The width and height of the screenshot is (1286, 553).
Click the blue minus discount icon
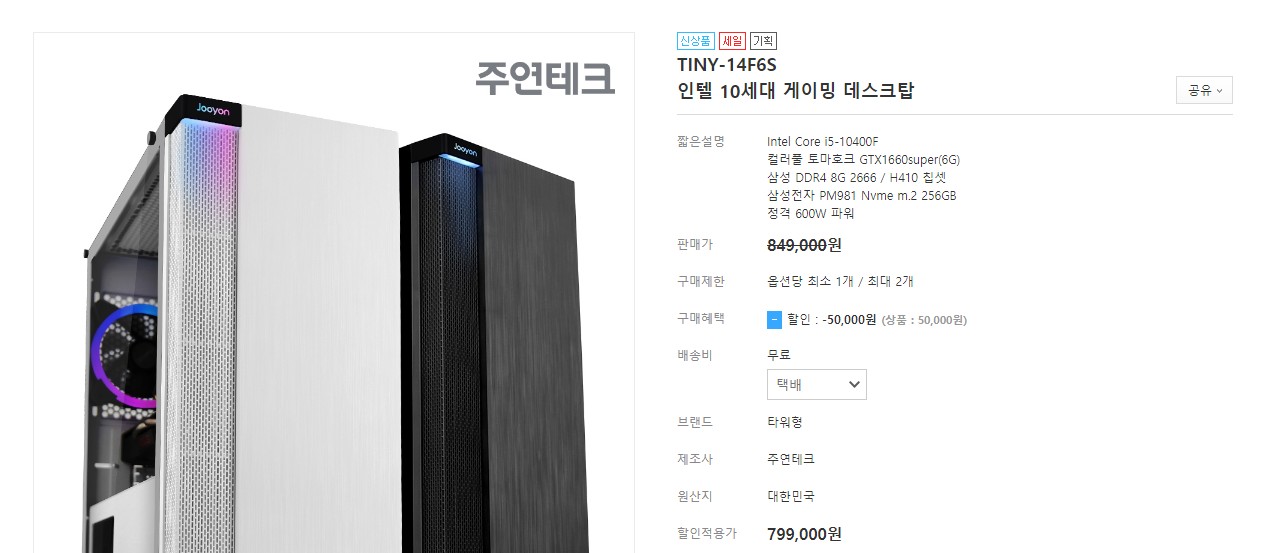click(774, 320)
